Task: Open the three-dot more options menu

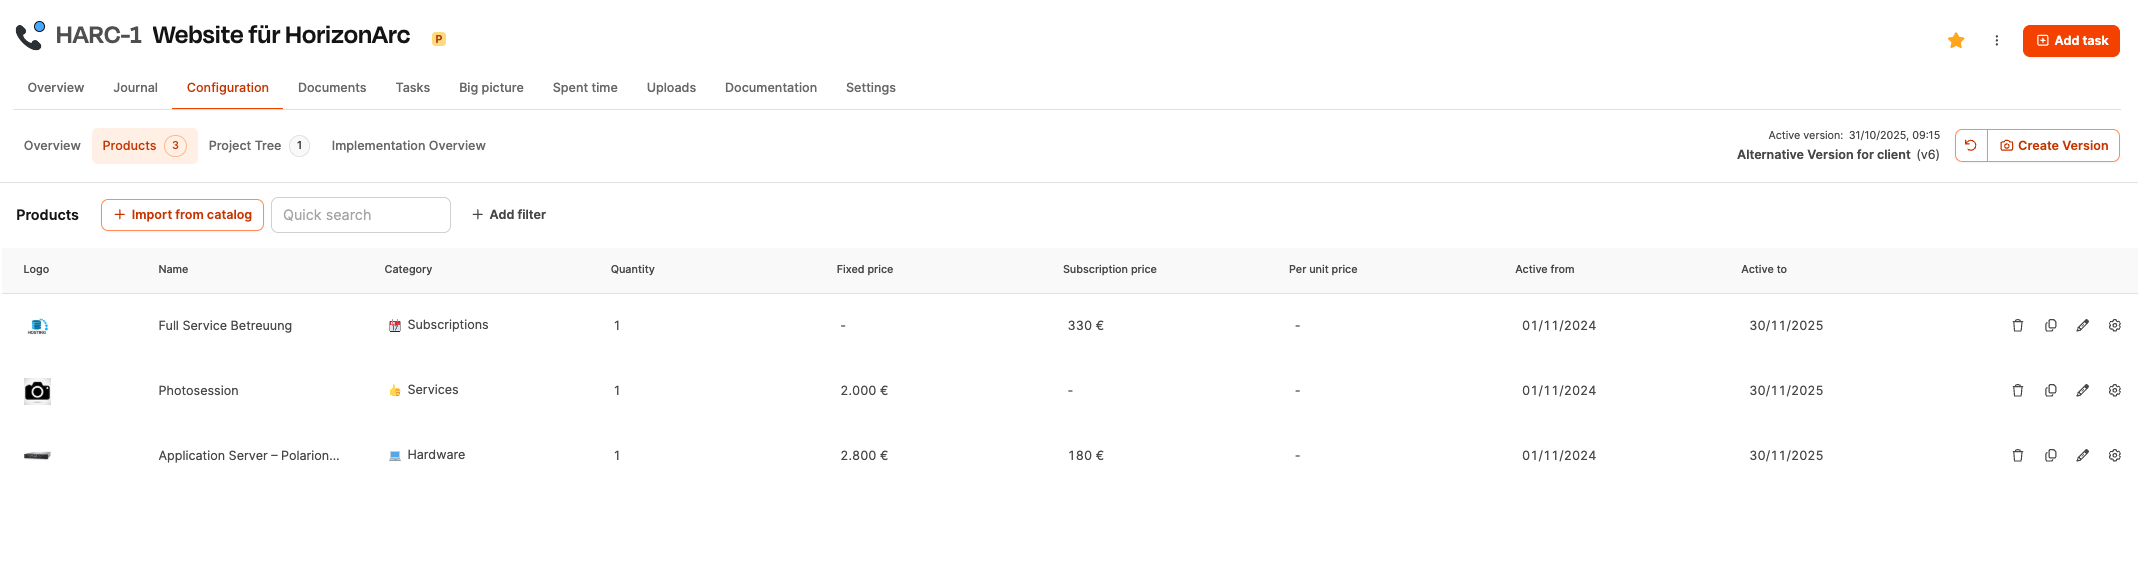Action: point(1996,41)
